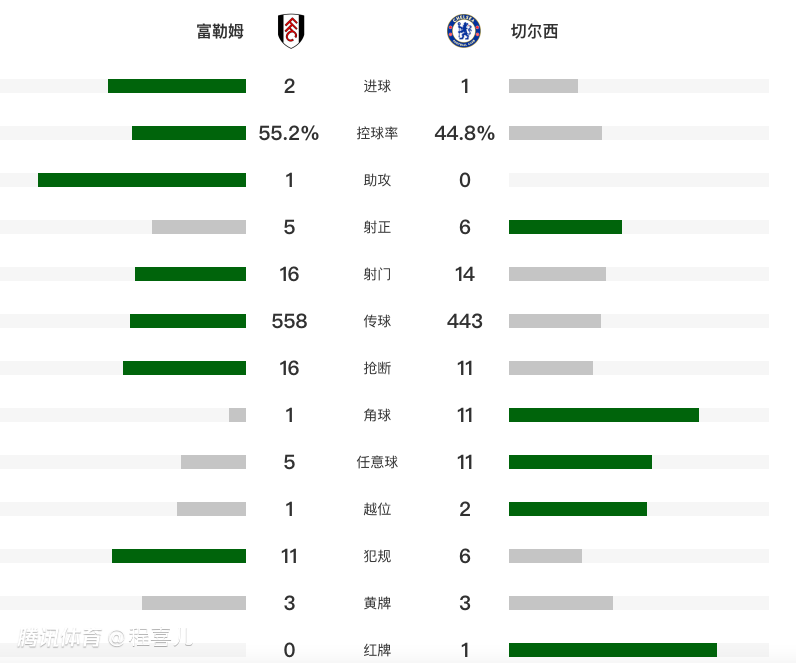This screenshot has height=663, width=796.
Task: Select the 切尔西 team name
Action: (534, 31)
